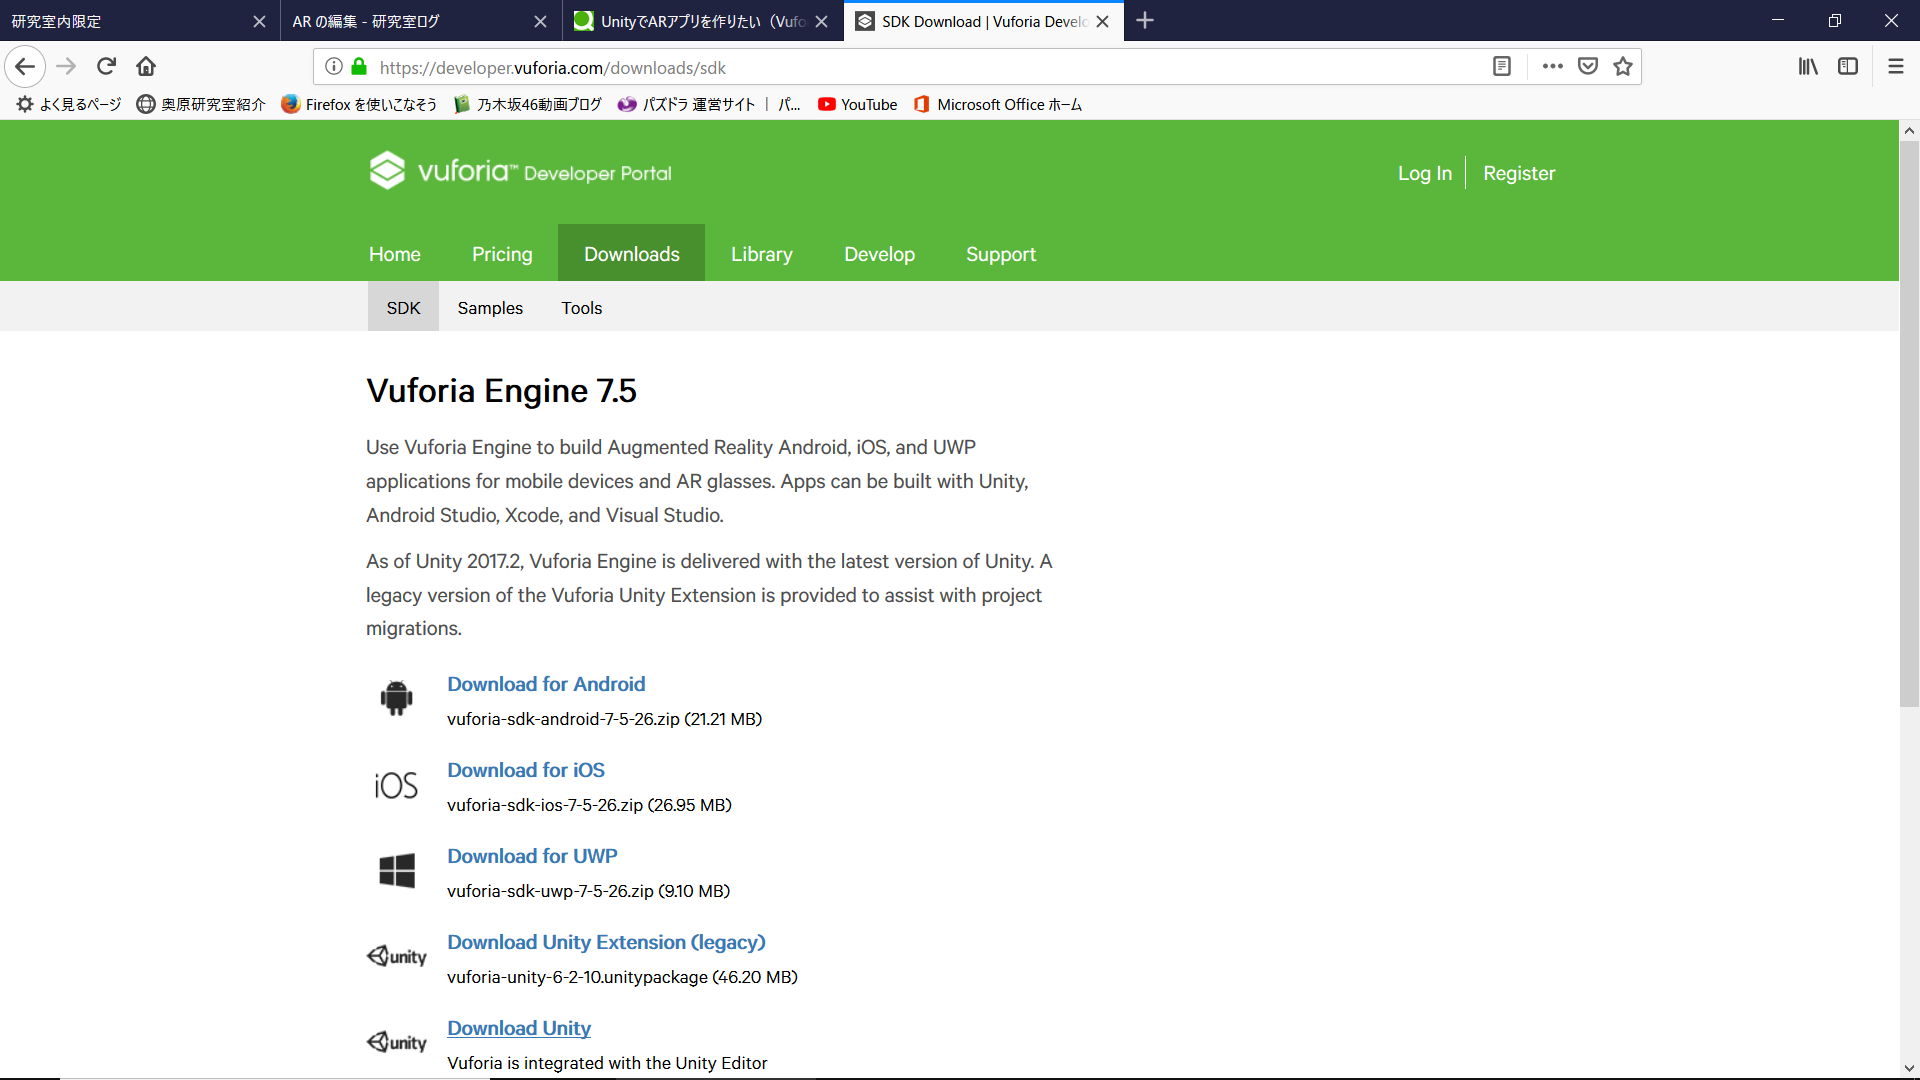The height and width of the screenshot is (1080, 1920).
Task: Click the Vuforia Developer Portal logo
Action: pyautogui.click(x=520, y=172)
